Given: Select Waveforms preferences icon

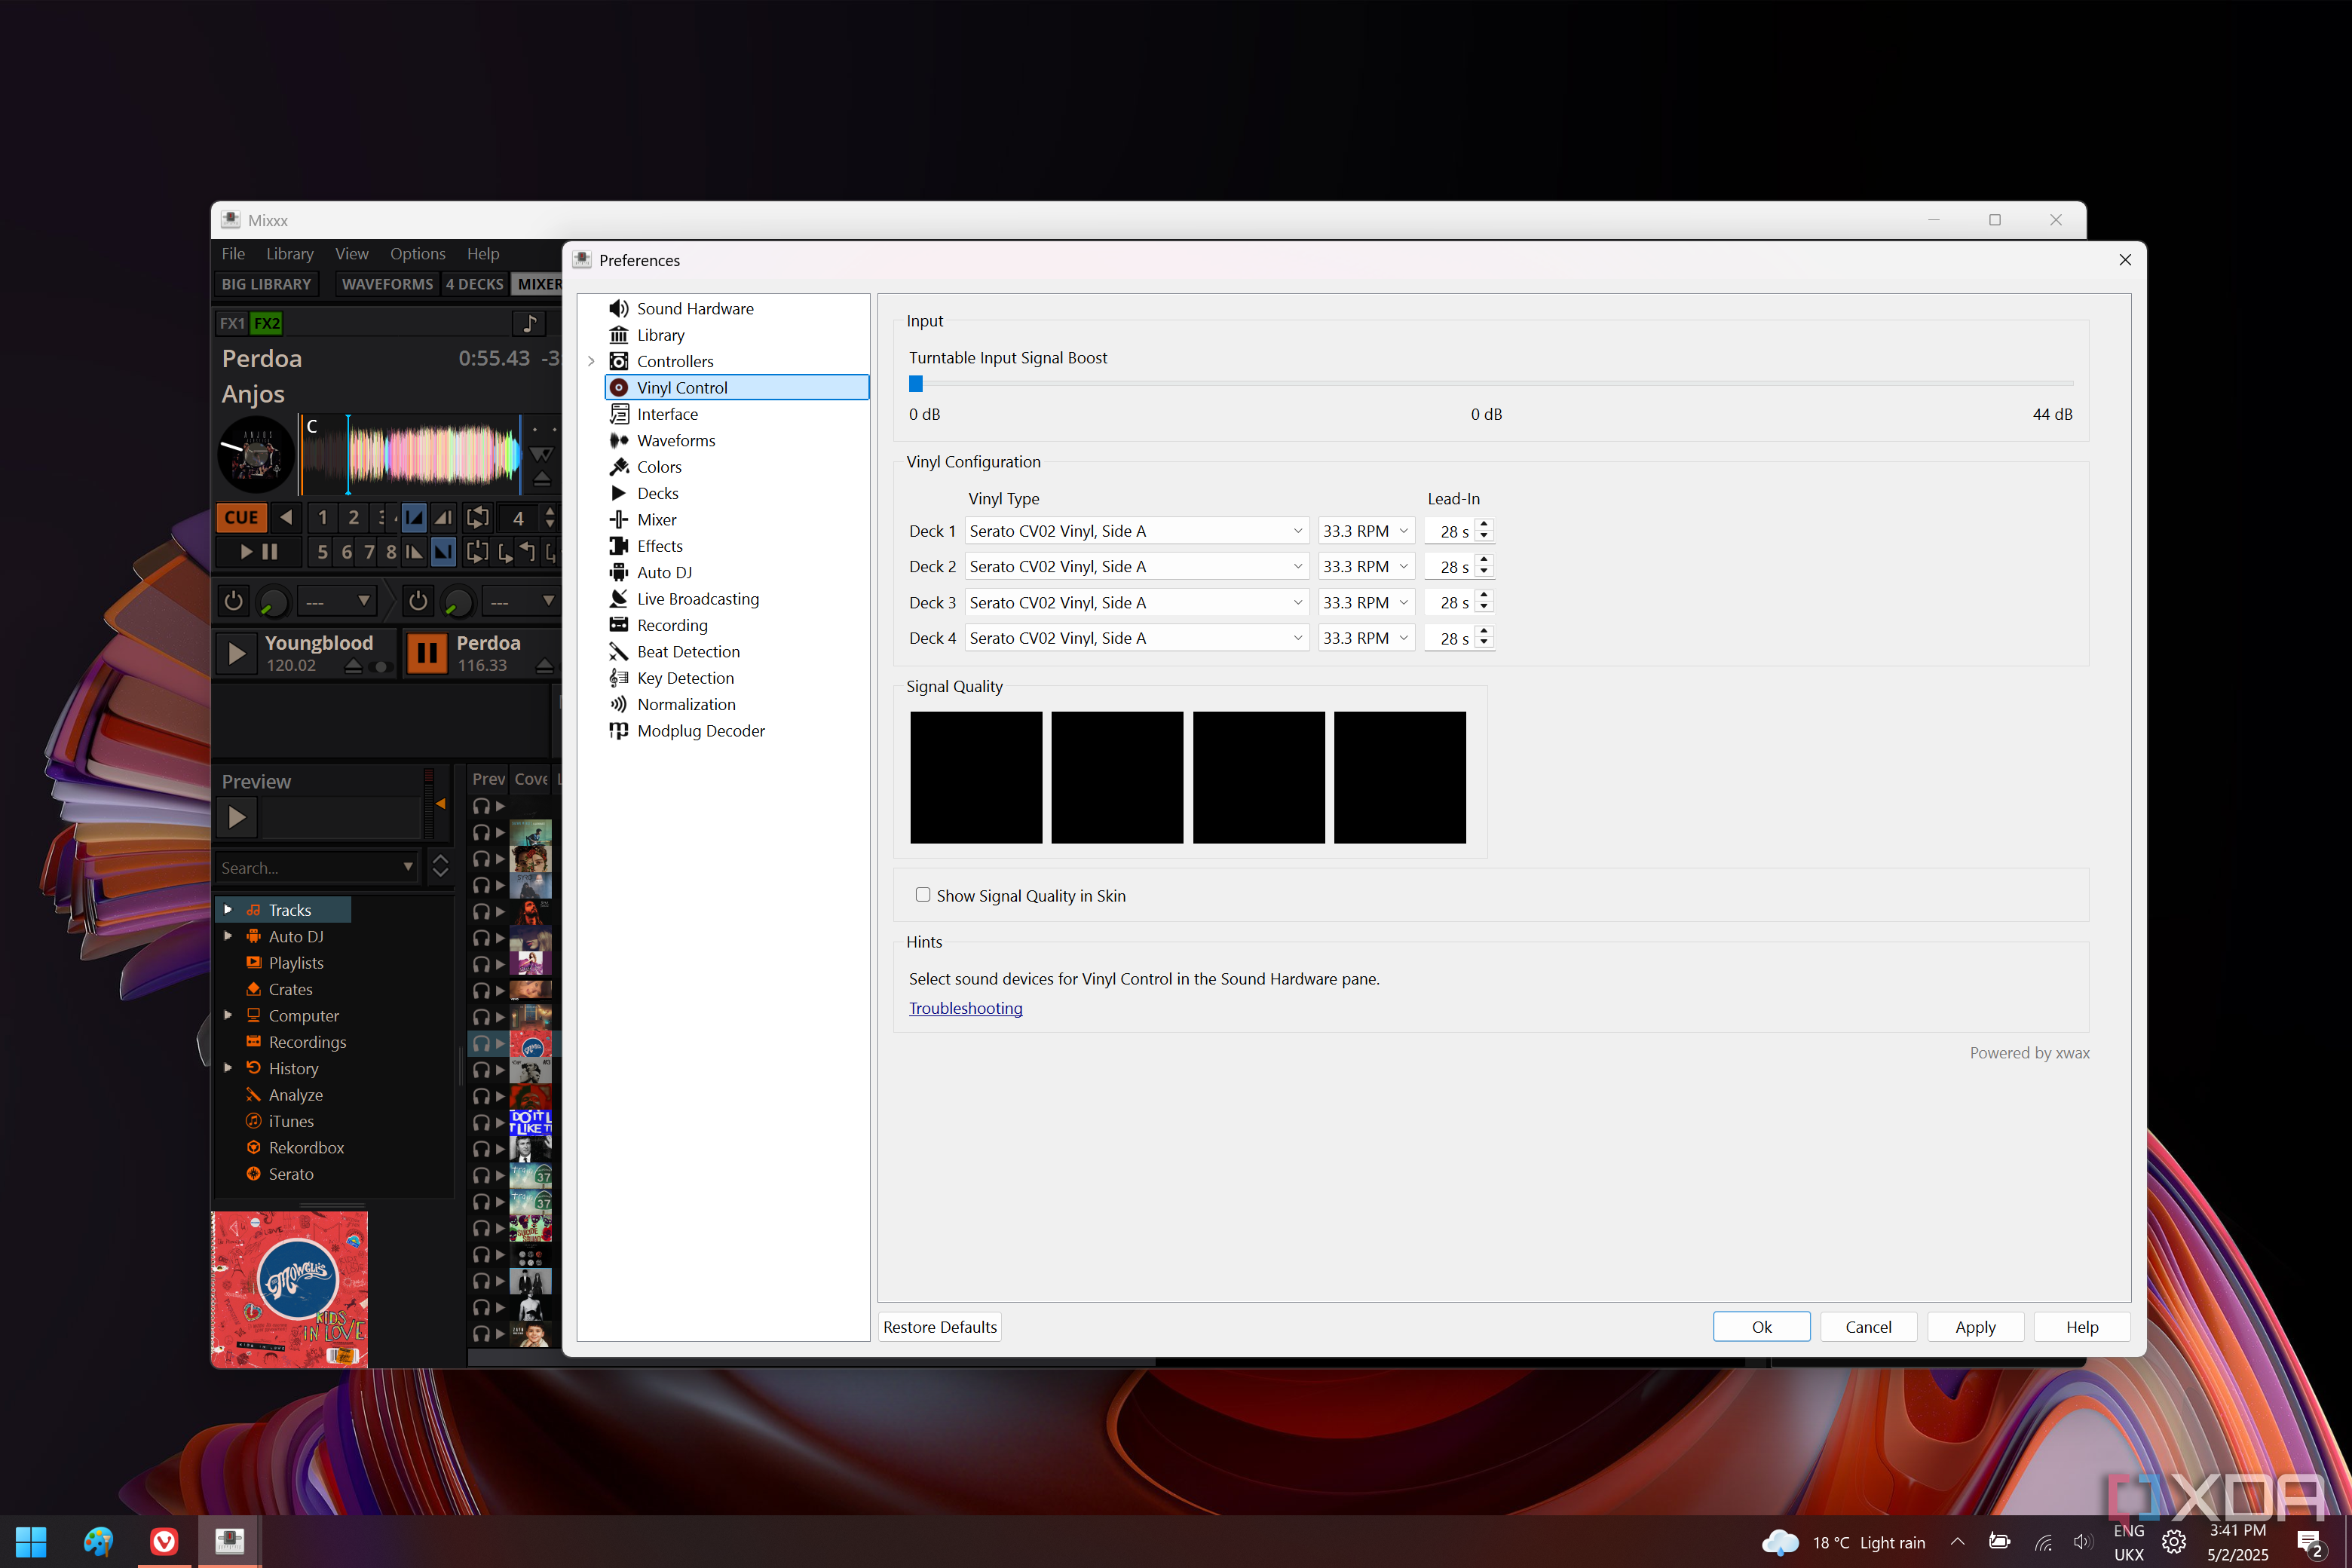Looking at the screenshot, I should pos(619,441).
